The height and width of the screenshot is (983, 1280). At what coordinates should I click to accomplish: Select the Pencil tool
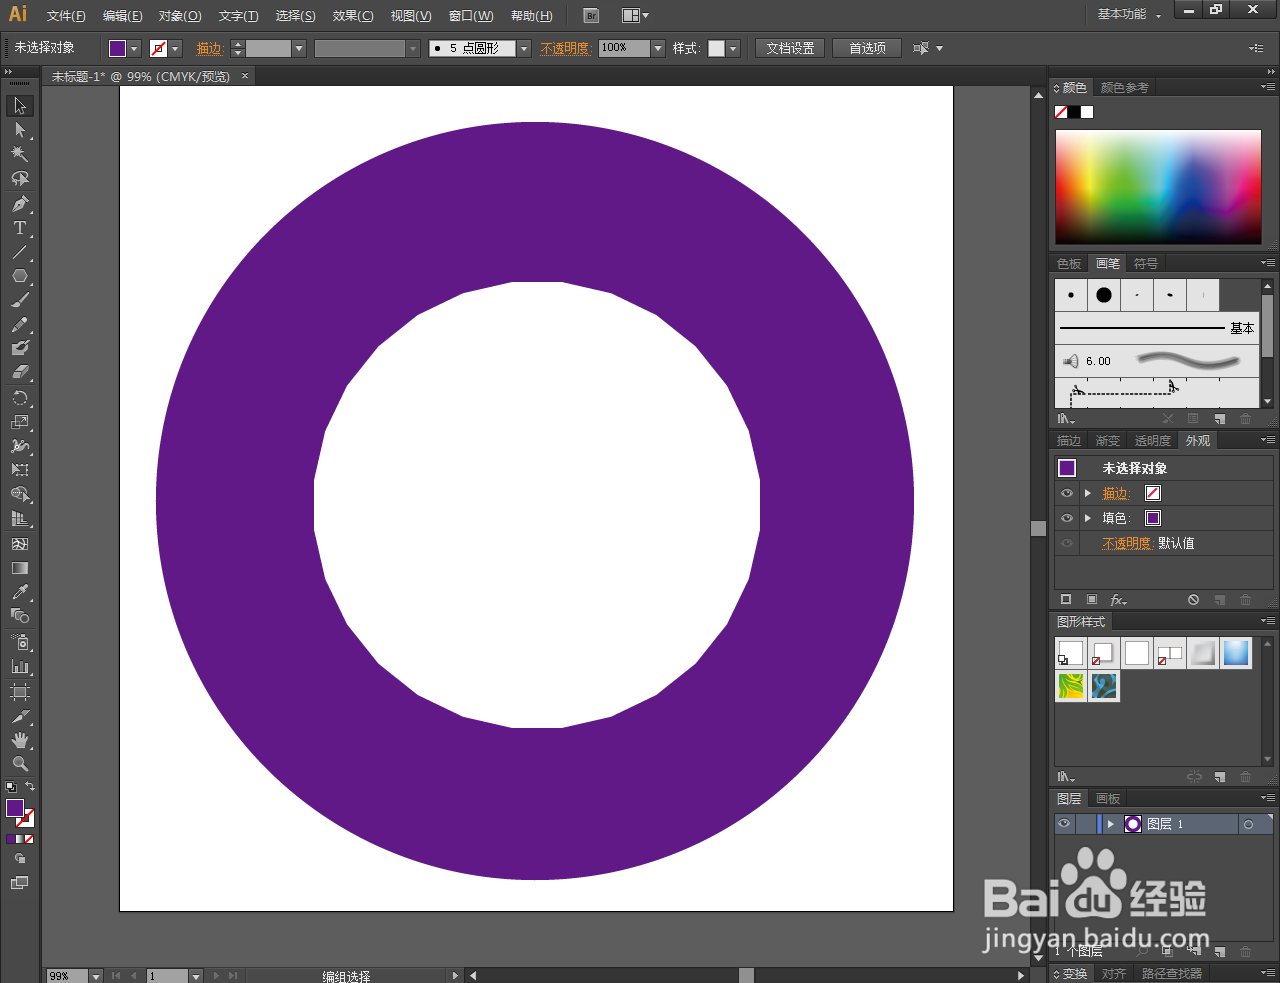tap(20, 324)
